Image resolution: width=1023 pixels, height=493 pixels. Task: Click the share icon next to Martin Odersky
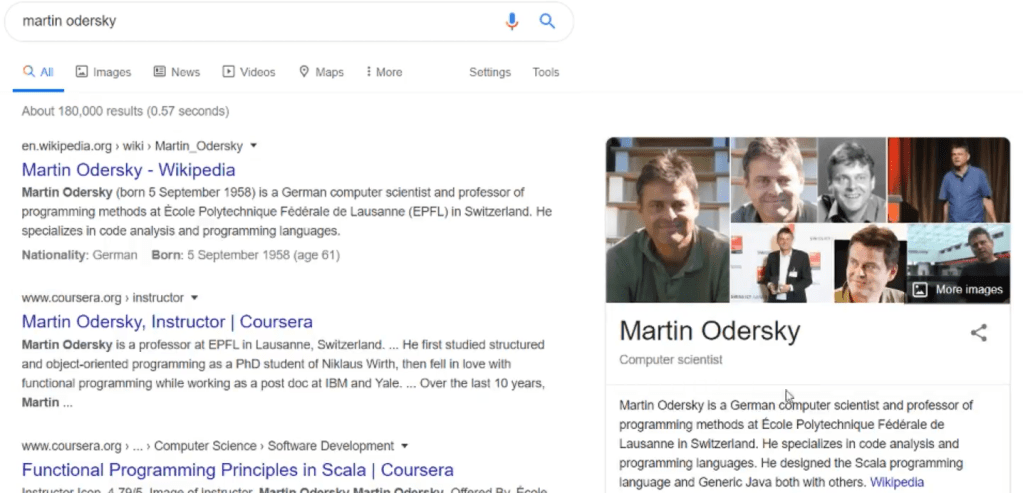point(979,333)
